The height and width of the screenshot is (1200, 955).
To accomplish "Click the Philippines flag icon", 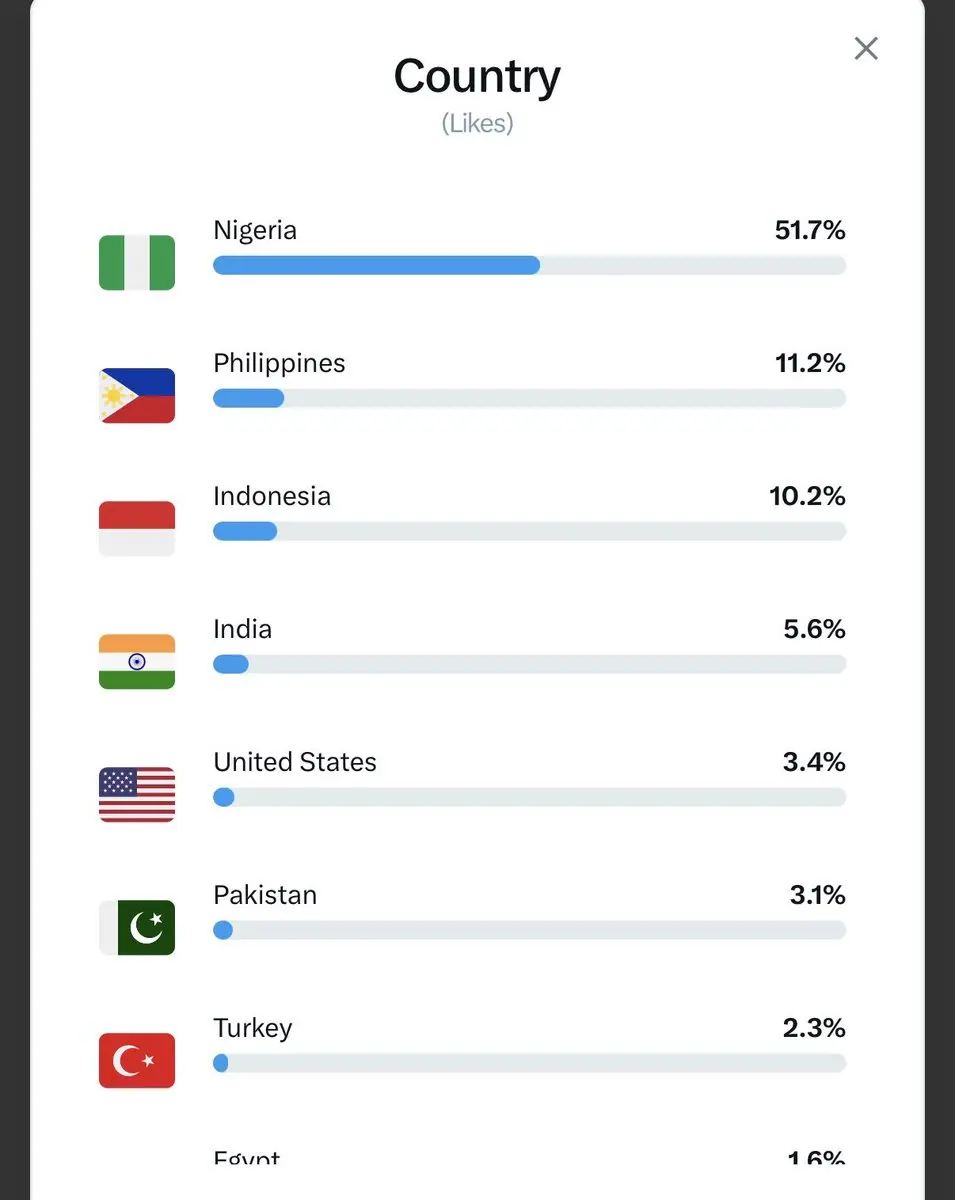I will (137, 396).
